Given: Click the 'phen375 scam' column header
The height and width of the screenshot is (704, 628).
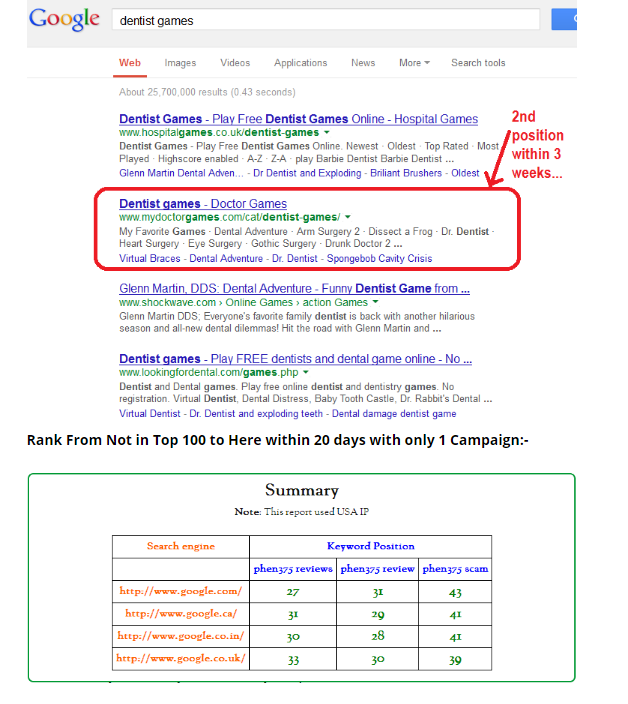Looking at the screenshot, I should coord(455,569).
